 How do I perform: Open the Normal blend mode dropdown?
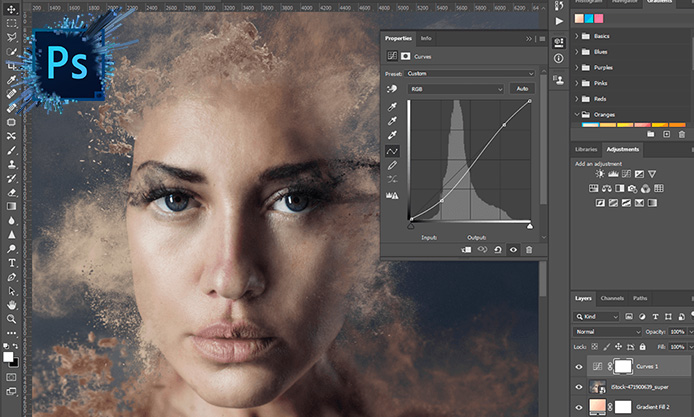click(607, 332)
